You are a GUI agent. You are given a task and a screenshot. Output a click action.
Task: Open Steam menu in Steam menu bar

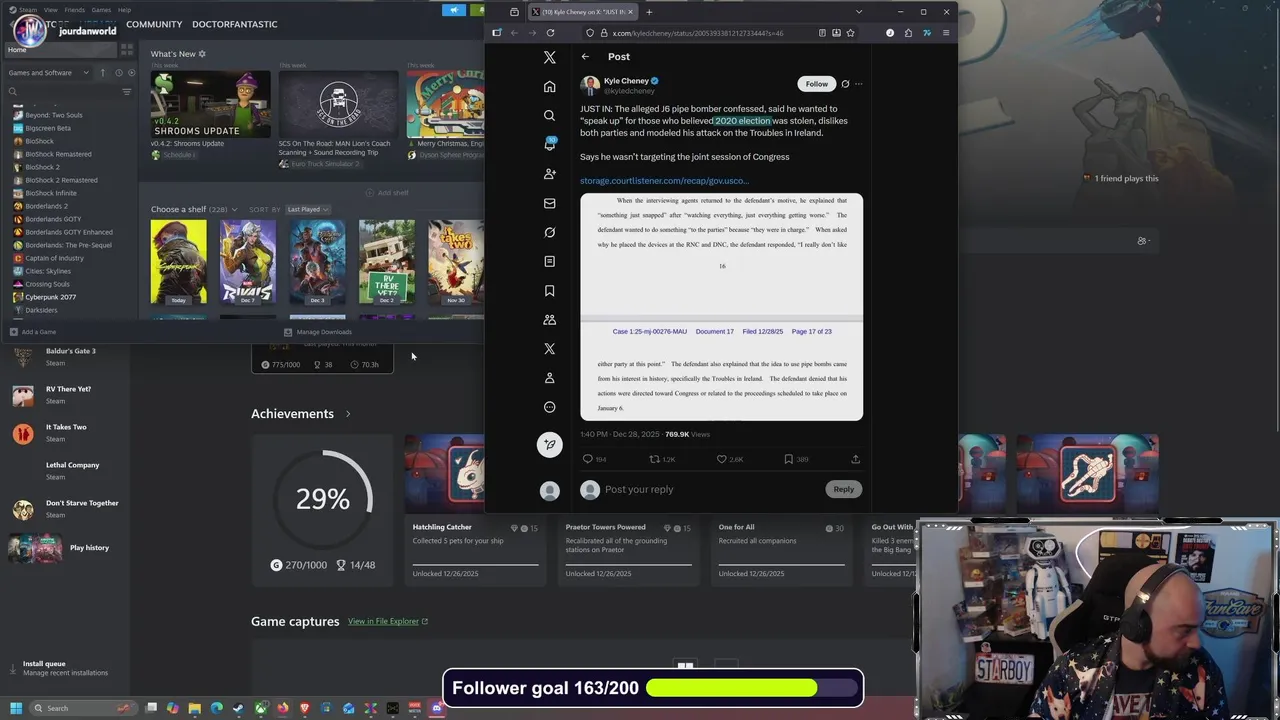[x=27, y=10]
